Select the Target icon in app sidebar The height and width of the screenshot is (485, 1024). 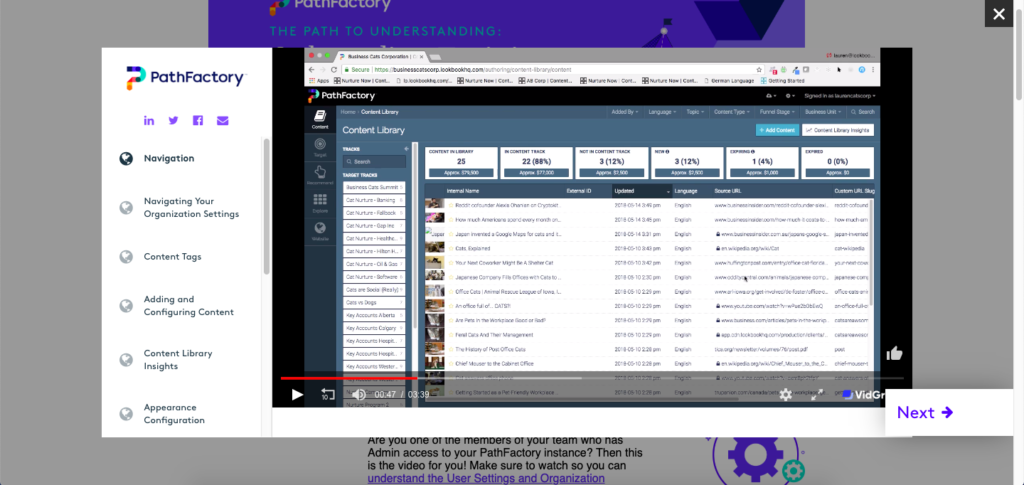click(x=320, y=148)
